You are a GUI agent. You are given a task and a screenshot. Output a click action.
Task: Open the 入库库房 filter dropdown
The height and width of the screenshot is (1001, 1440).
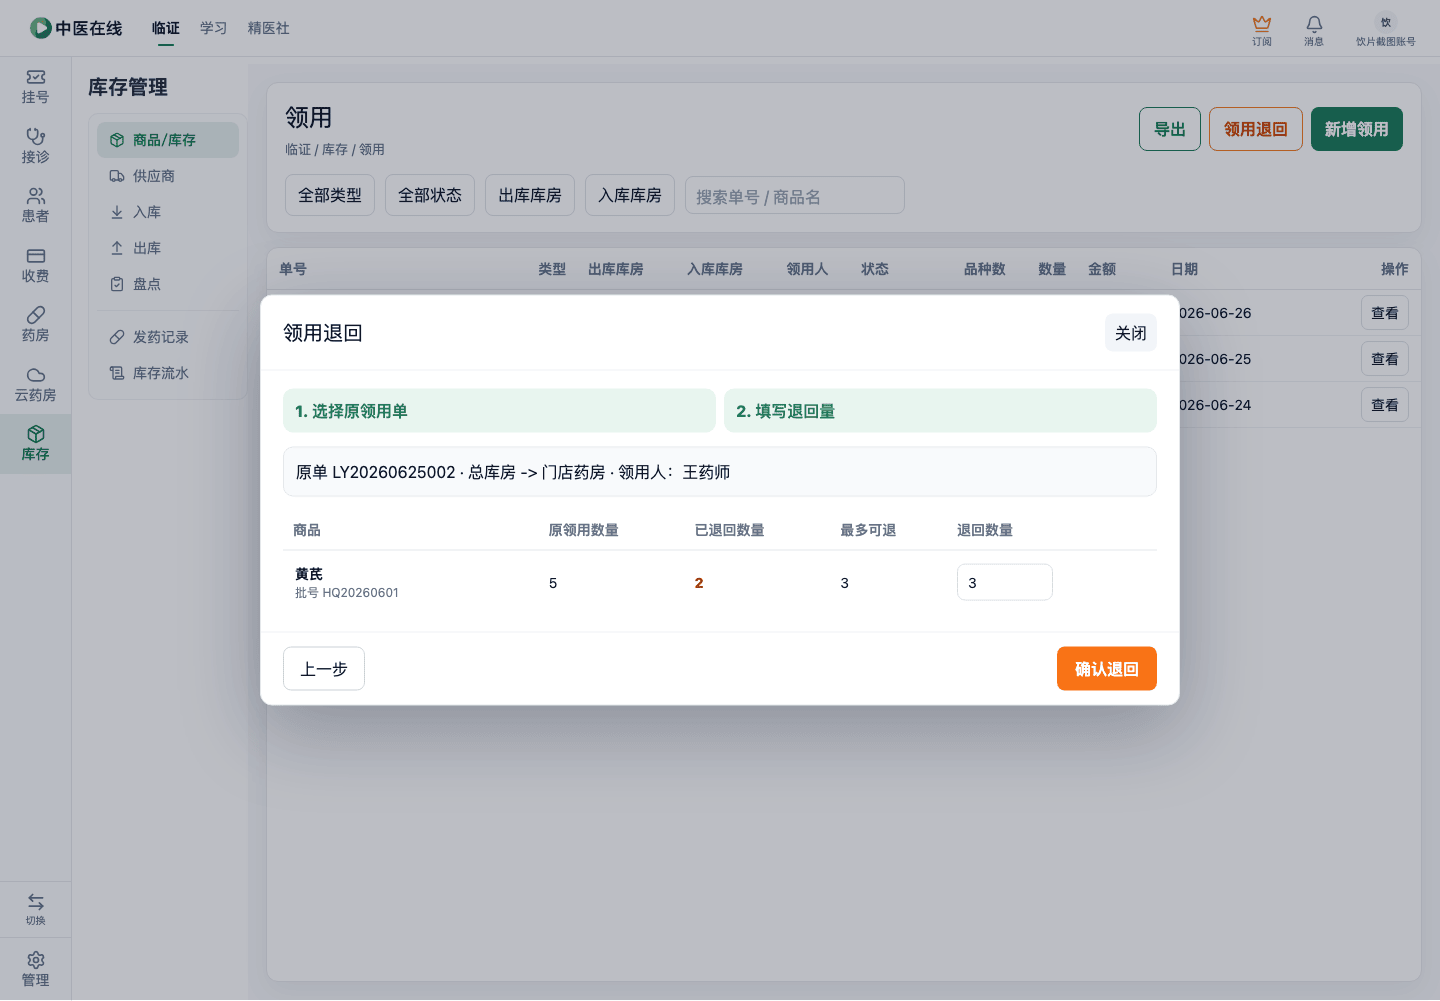[630, 195]
